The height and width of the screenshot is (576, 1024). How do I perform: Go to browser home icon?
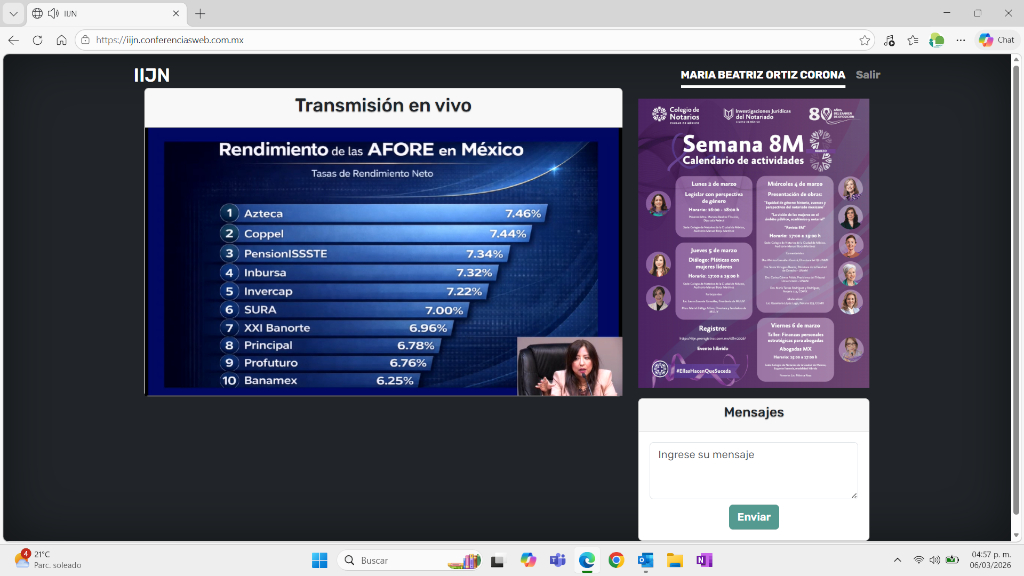click(x=61, y=40)
